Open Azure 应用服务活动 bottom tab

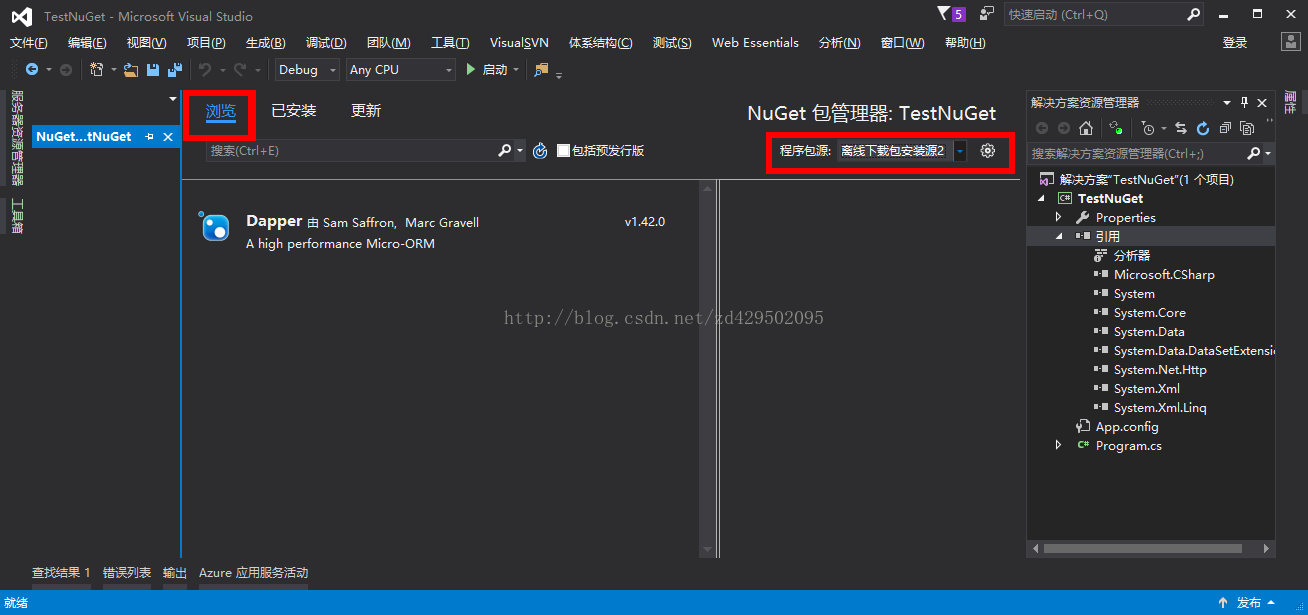pos(254,573)
